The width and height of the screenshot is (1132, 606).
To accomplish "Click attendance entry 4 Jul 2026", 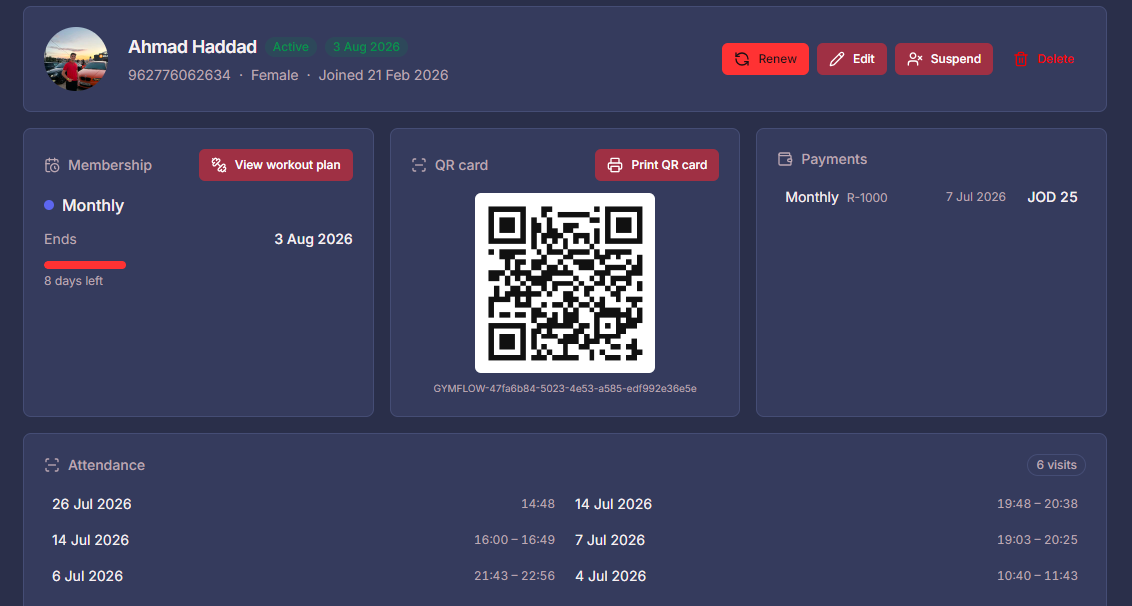I will pos(611,576).
